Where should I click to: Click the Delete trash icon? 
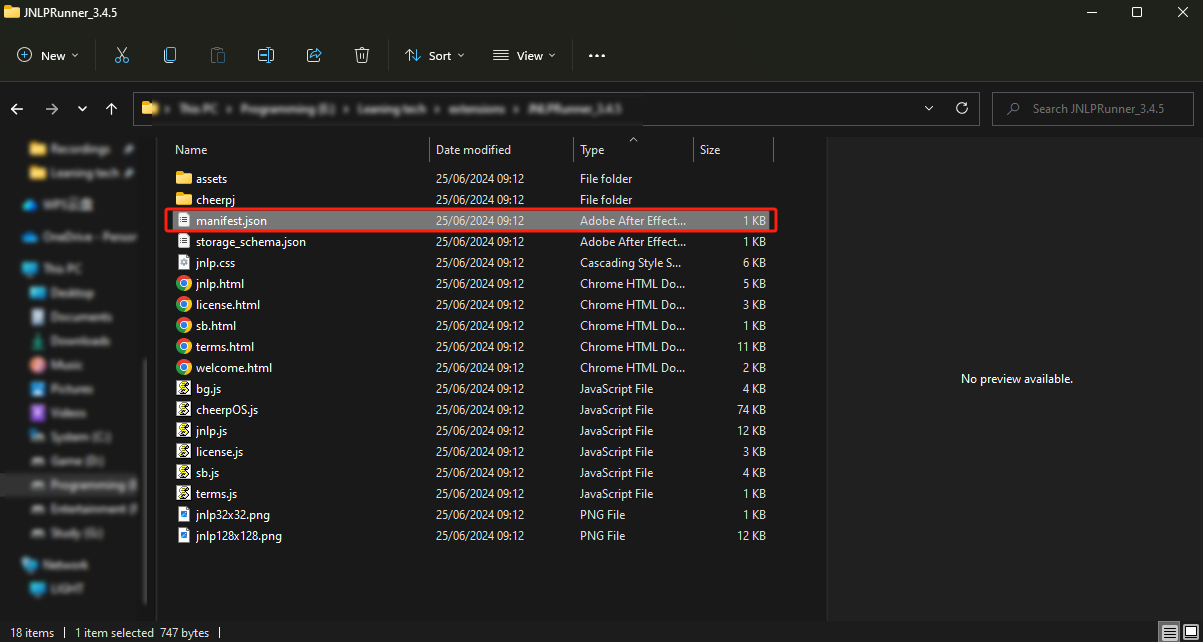[x=362, y=56]
